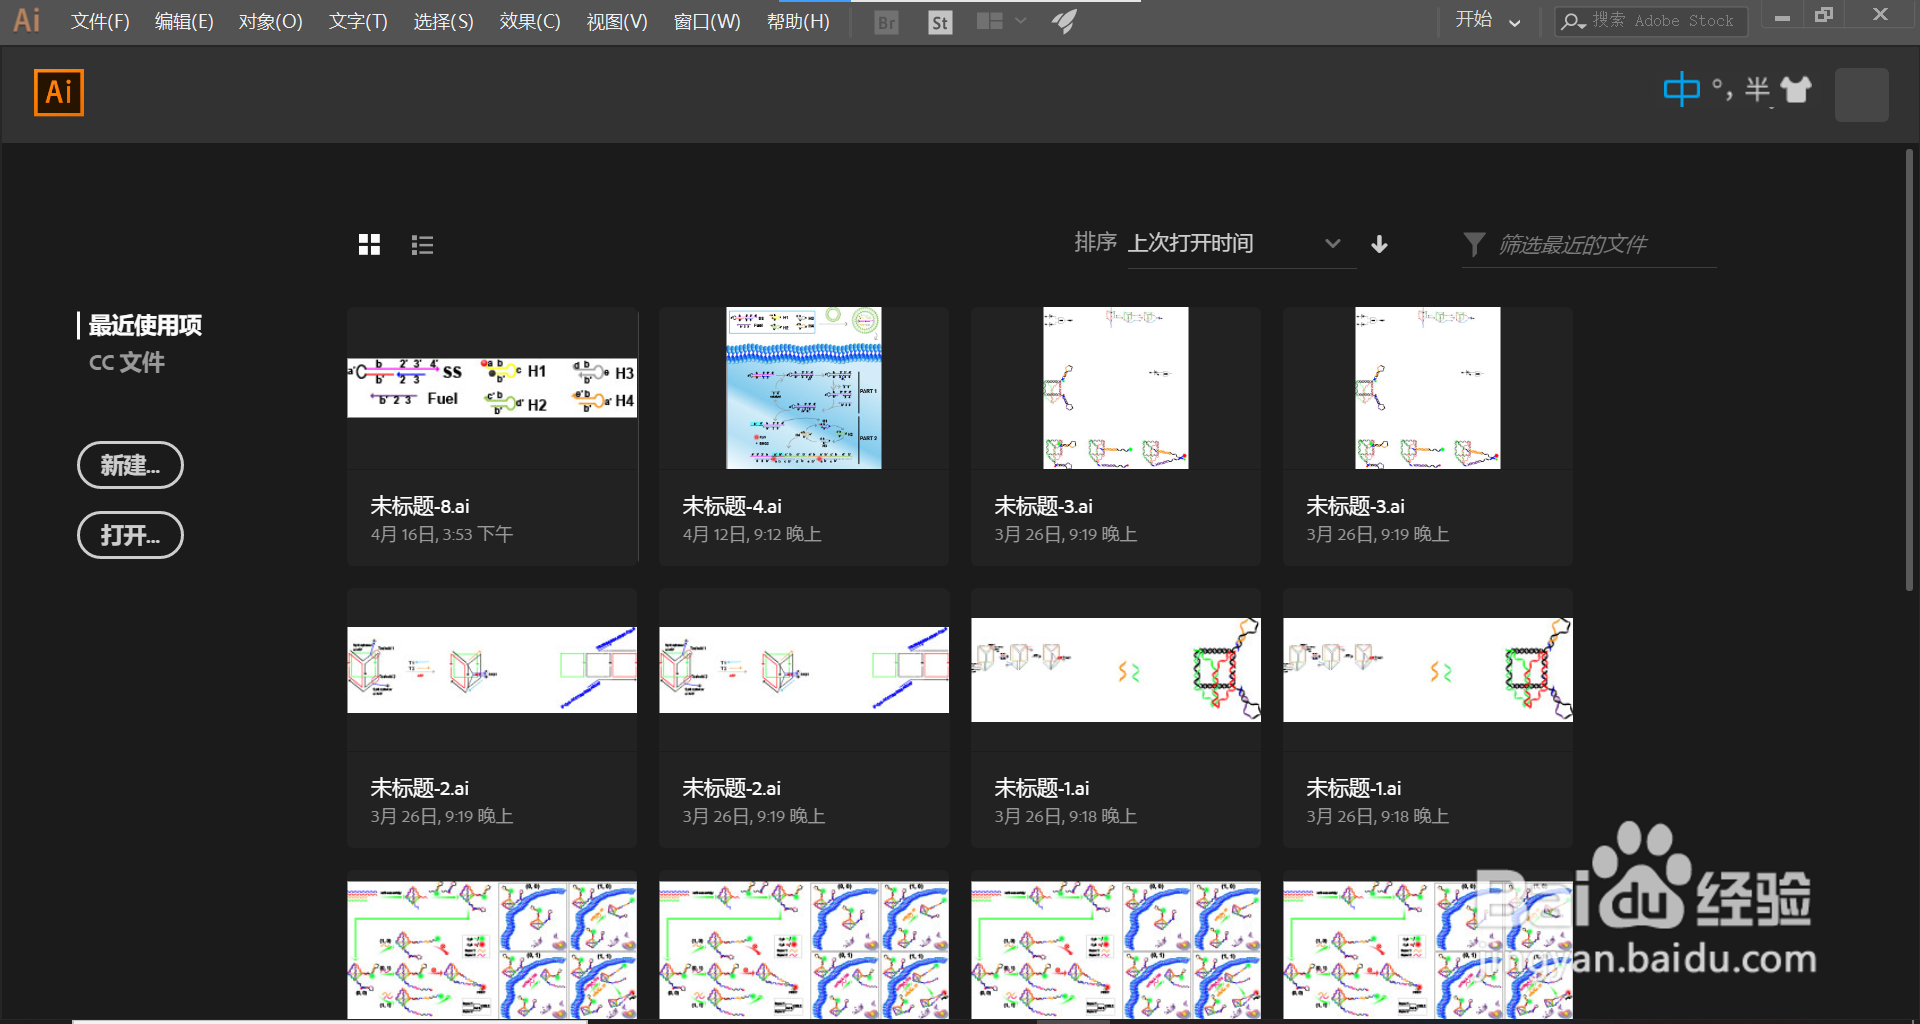This screenshot has width=1920, height=1024.
Task: Expand the arrange documents dropdown arrow
Action: (1021, 21)
